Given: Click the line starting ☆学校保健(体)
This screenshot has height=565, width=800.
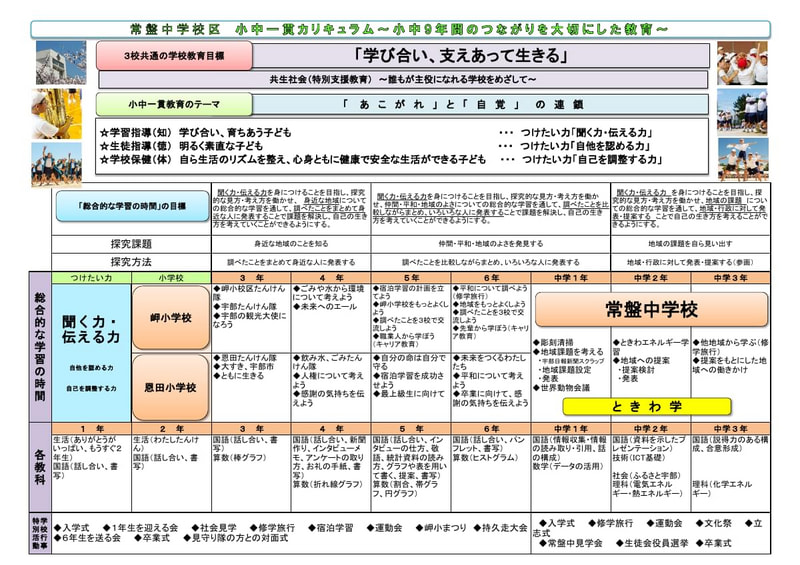Looking at the screenshot, I should point(293,159).
